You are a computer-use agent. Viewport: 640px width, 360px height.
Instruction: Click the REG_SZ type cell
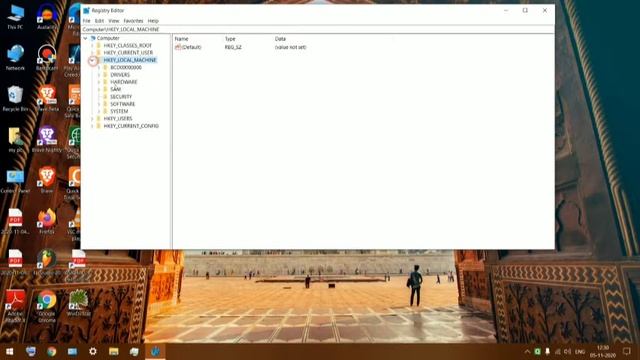pyautogui.click(x=233, y=47)
